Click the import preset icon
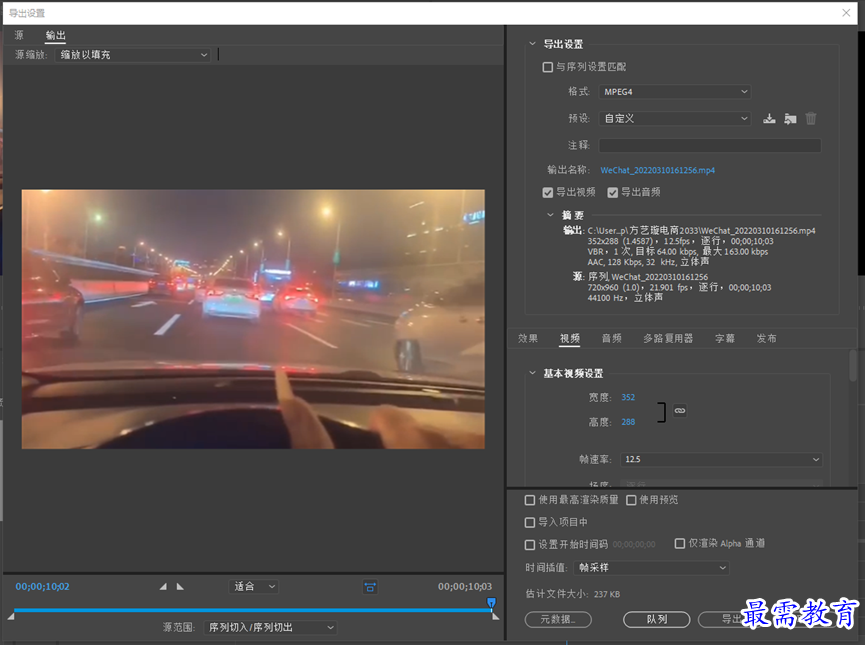Screen dimensions: 865x645 point(790,119)
